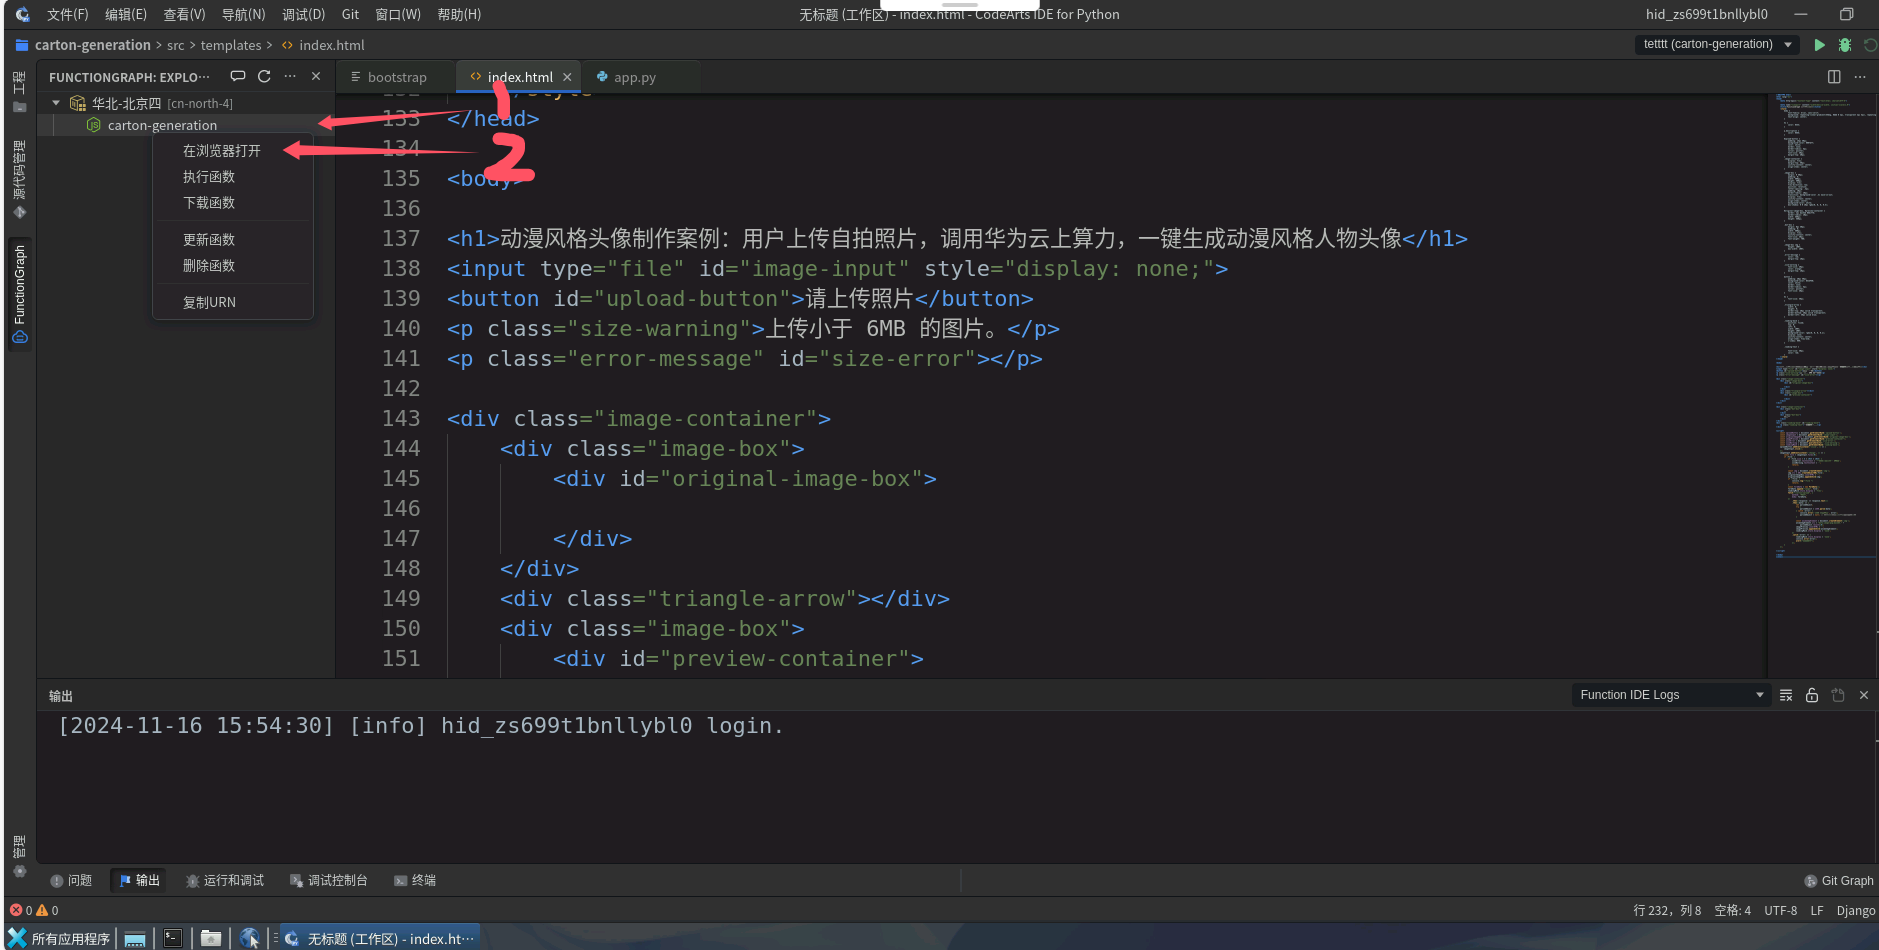Open the 终端 terminal panel tab
The width and height of the screenshot is (1879, 950).
pos(415,881)
